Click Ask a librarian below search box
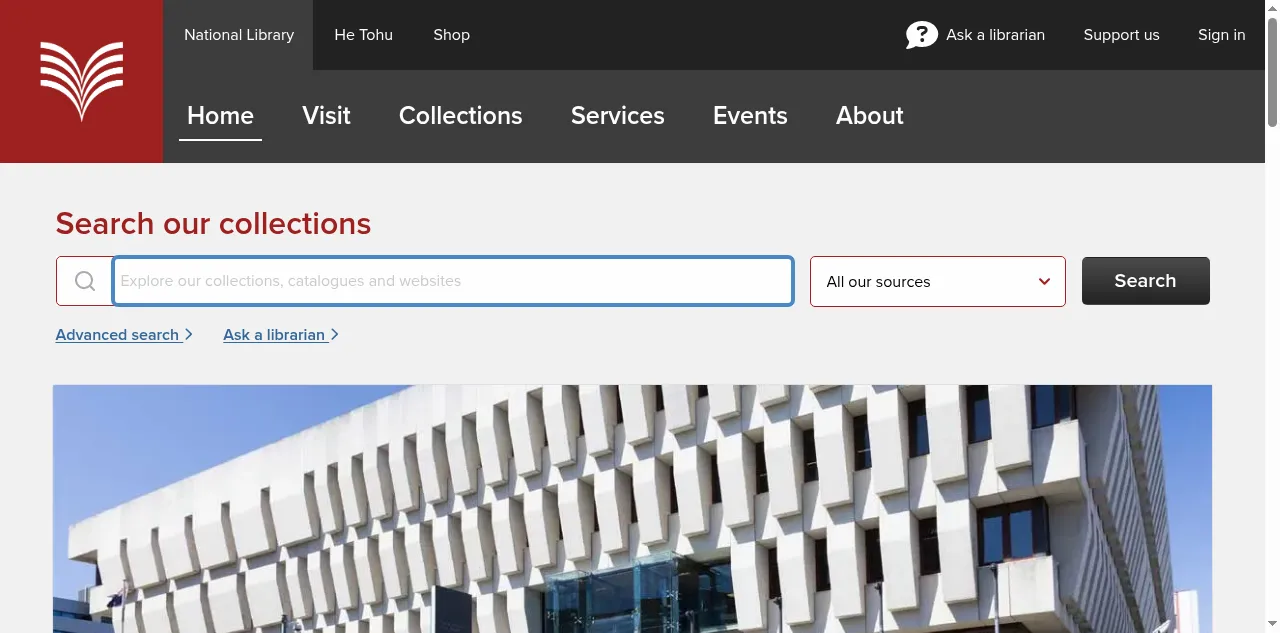The image size is (1280, 633). [x=281, y=335]
